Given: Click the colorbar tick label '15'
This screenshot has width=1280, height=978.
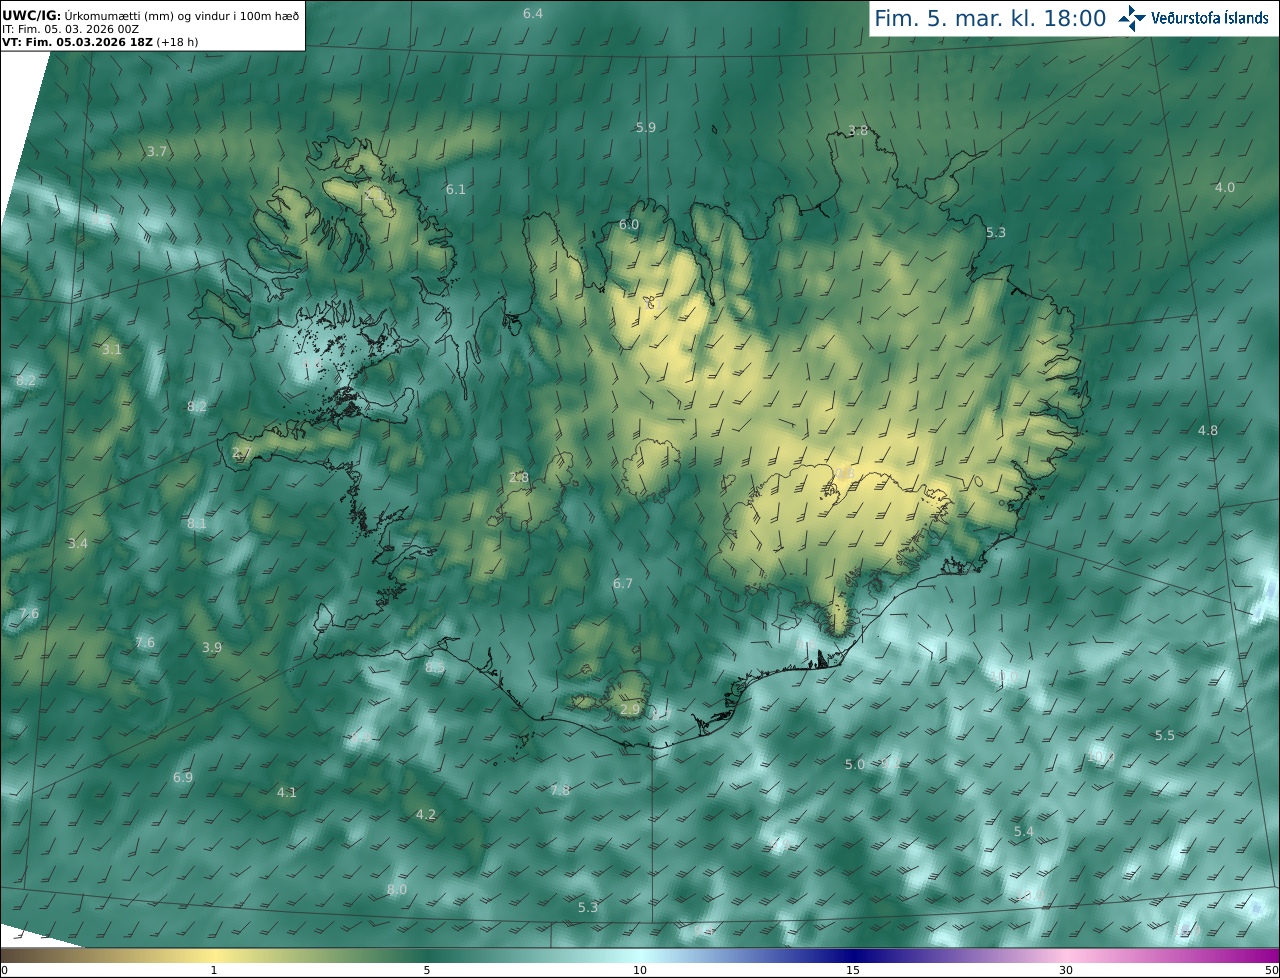Looking at the screenshot, I should click(853, 970).
